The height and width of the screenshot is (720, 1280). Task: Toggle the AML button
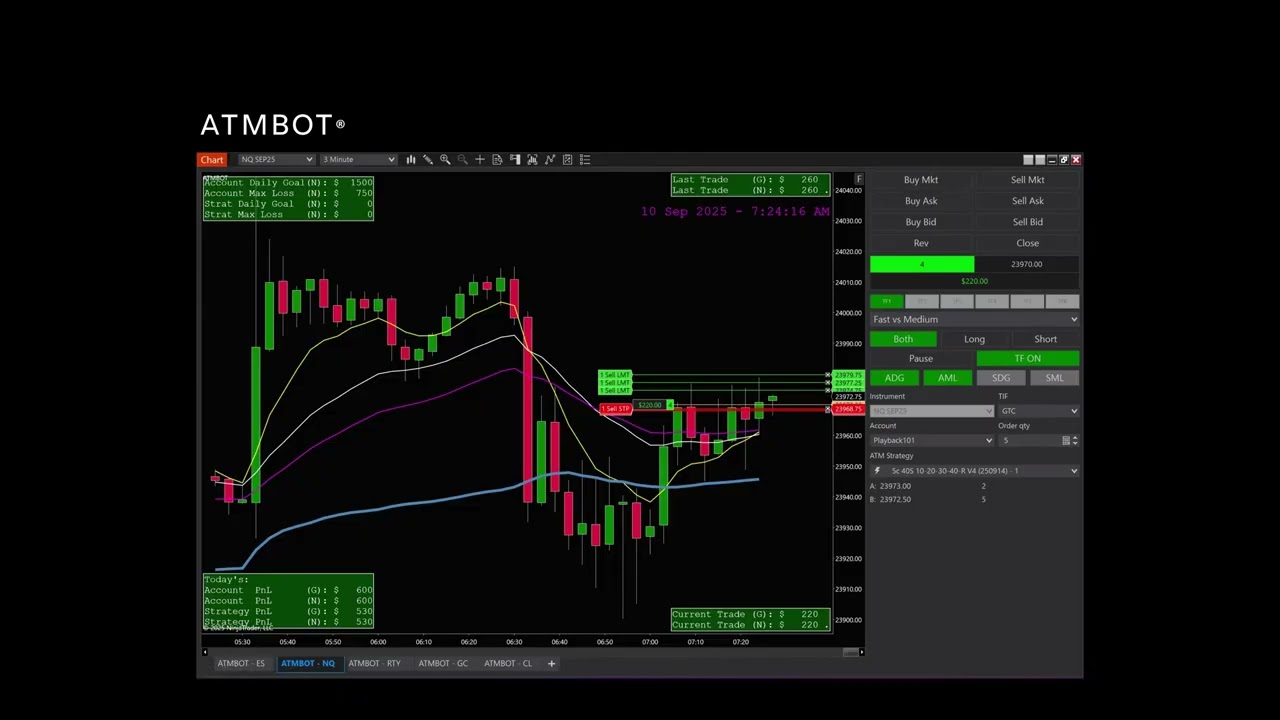947,378
